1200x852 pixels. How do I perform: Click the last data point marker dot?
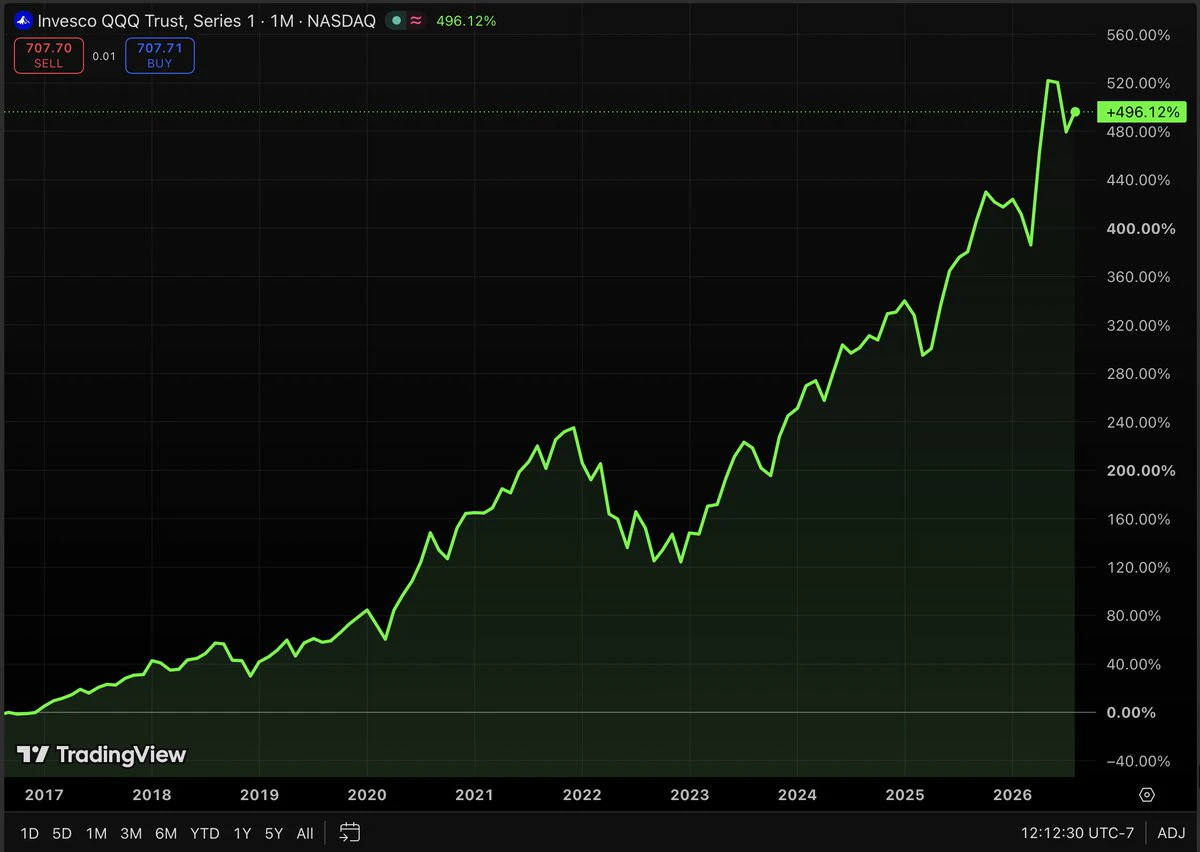coord(1075,112)
